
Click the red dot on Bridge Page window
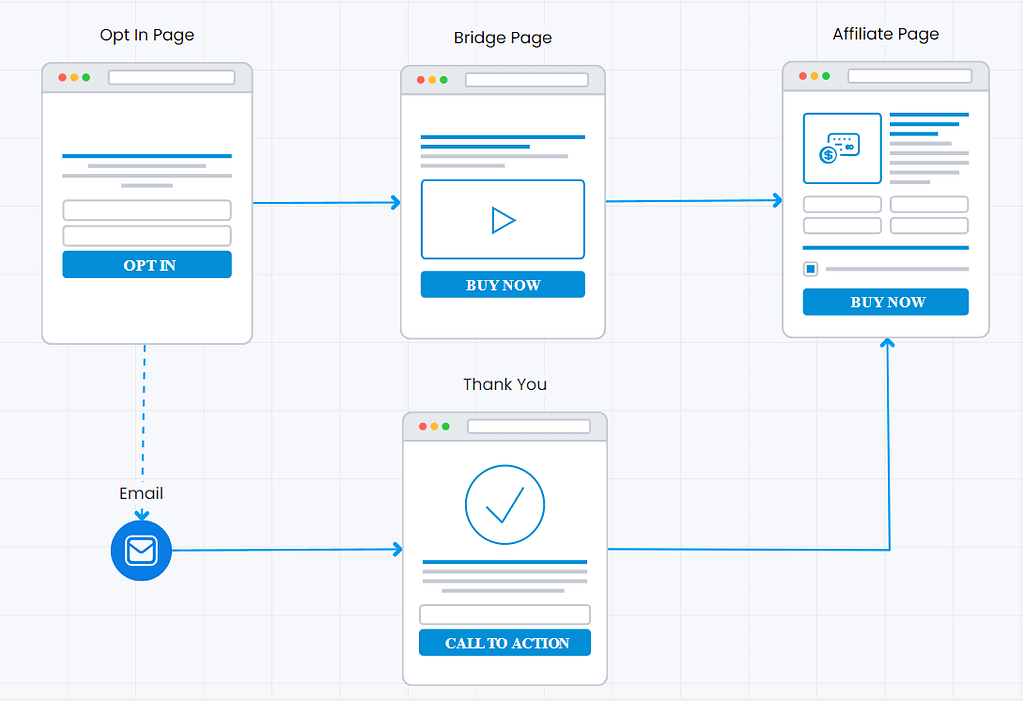pos(421,80)
